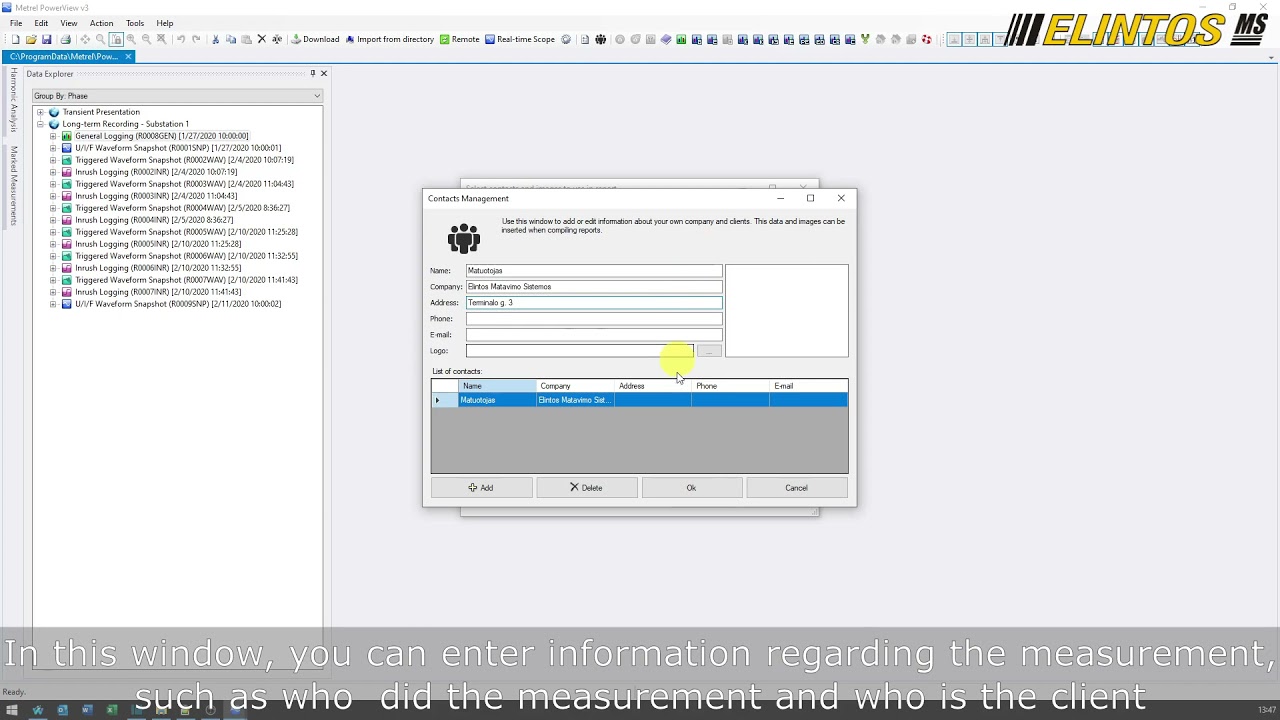
Task: Expand the General Logging (R0008GEN) node
Action: point(53,136)
